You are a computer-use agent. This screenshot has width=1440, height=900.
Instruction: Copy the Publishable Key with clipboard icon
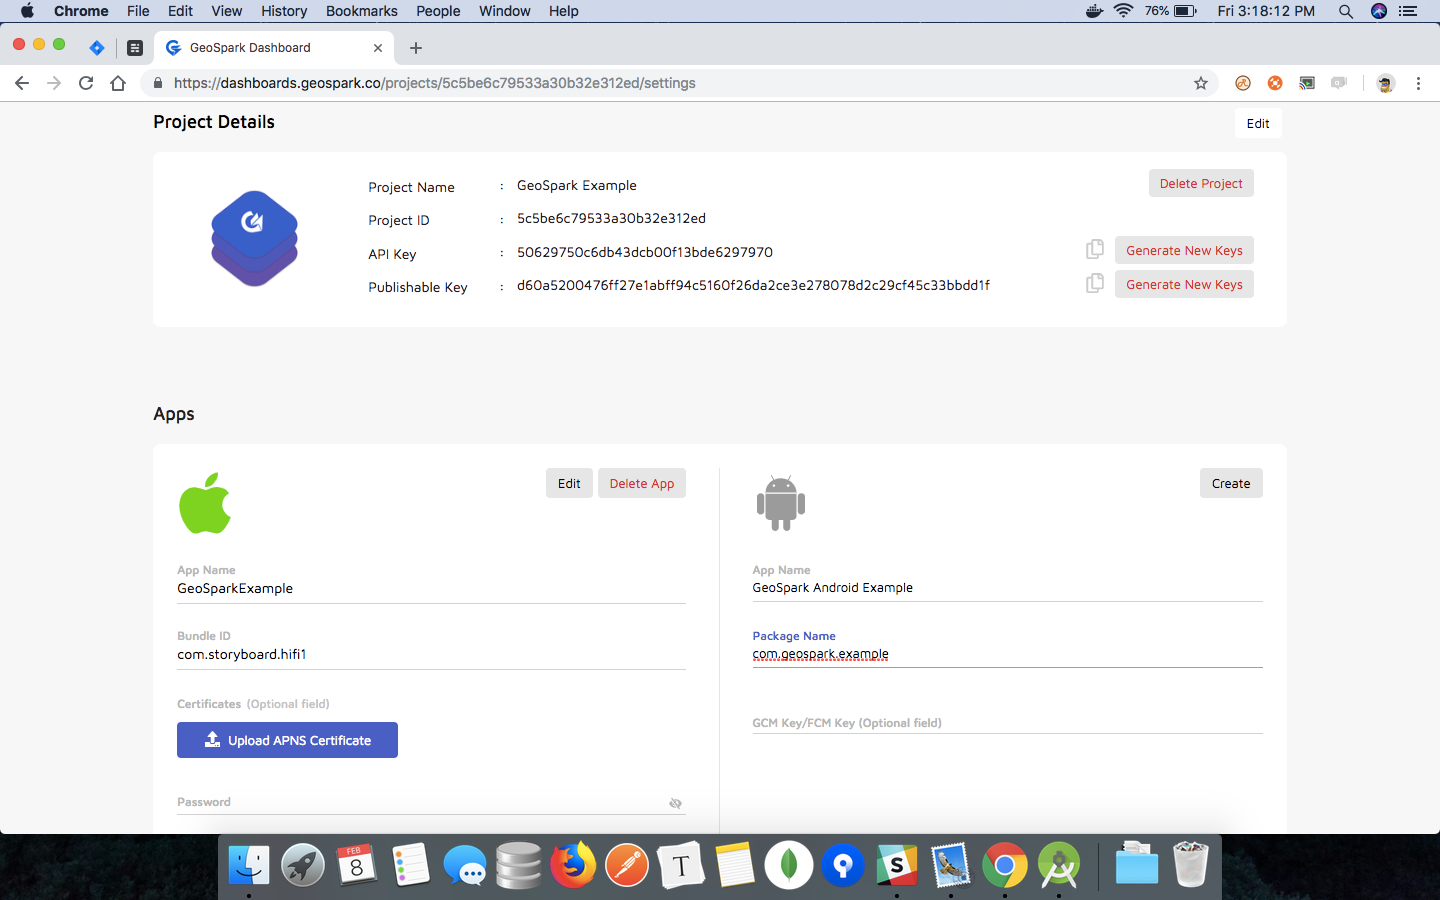coord(1095,283)
